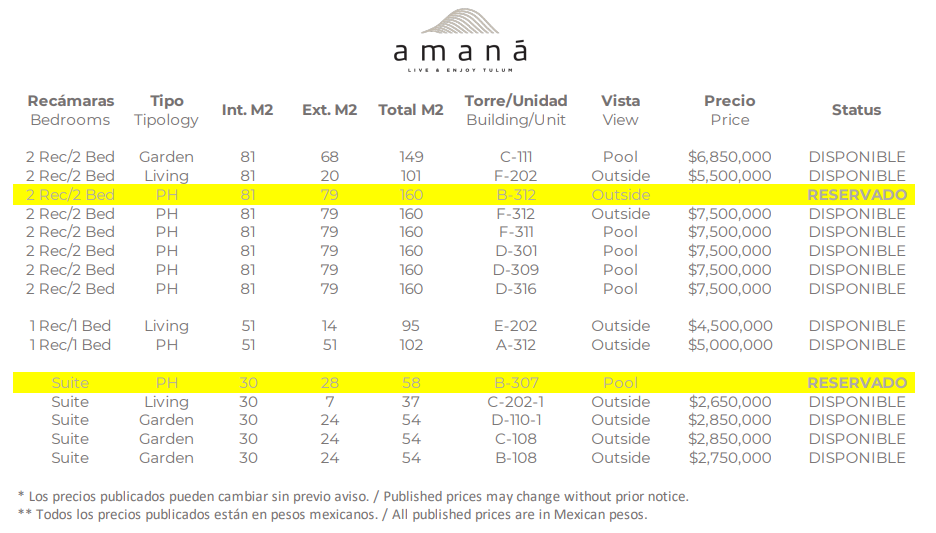Click the RESERVADO status for unit B-312
The height and width of the screenshot is (533, 936).
(x=856, y=195)
